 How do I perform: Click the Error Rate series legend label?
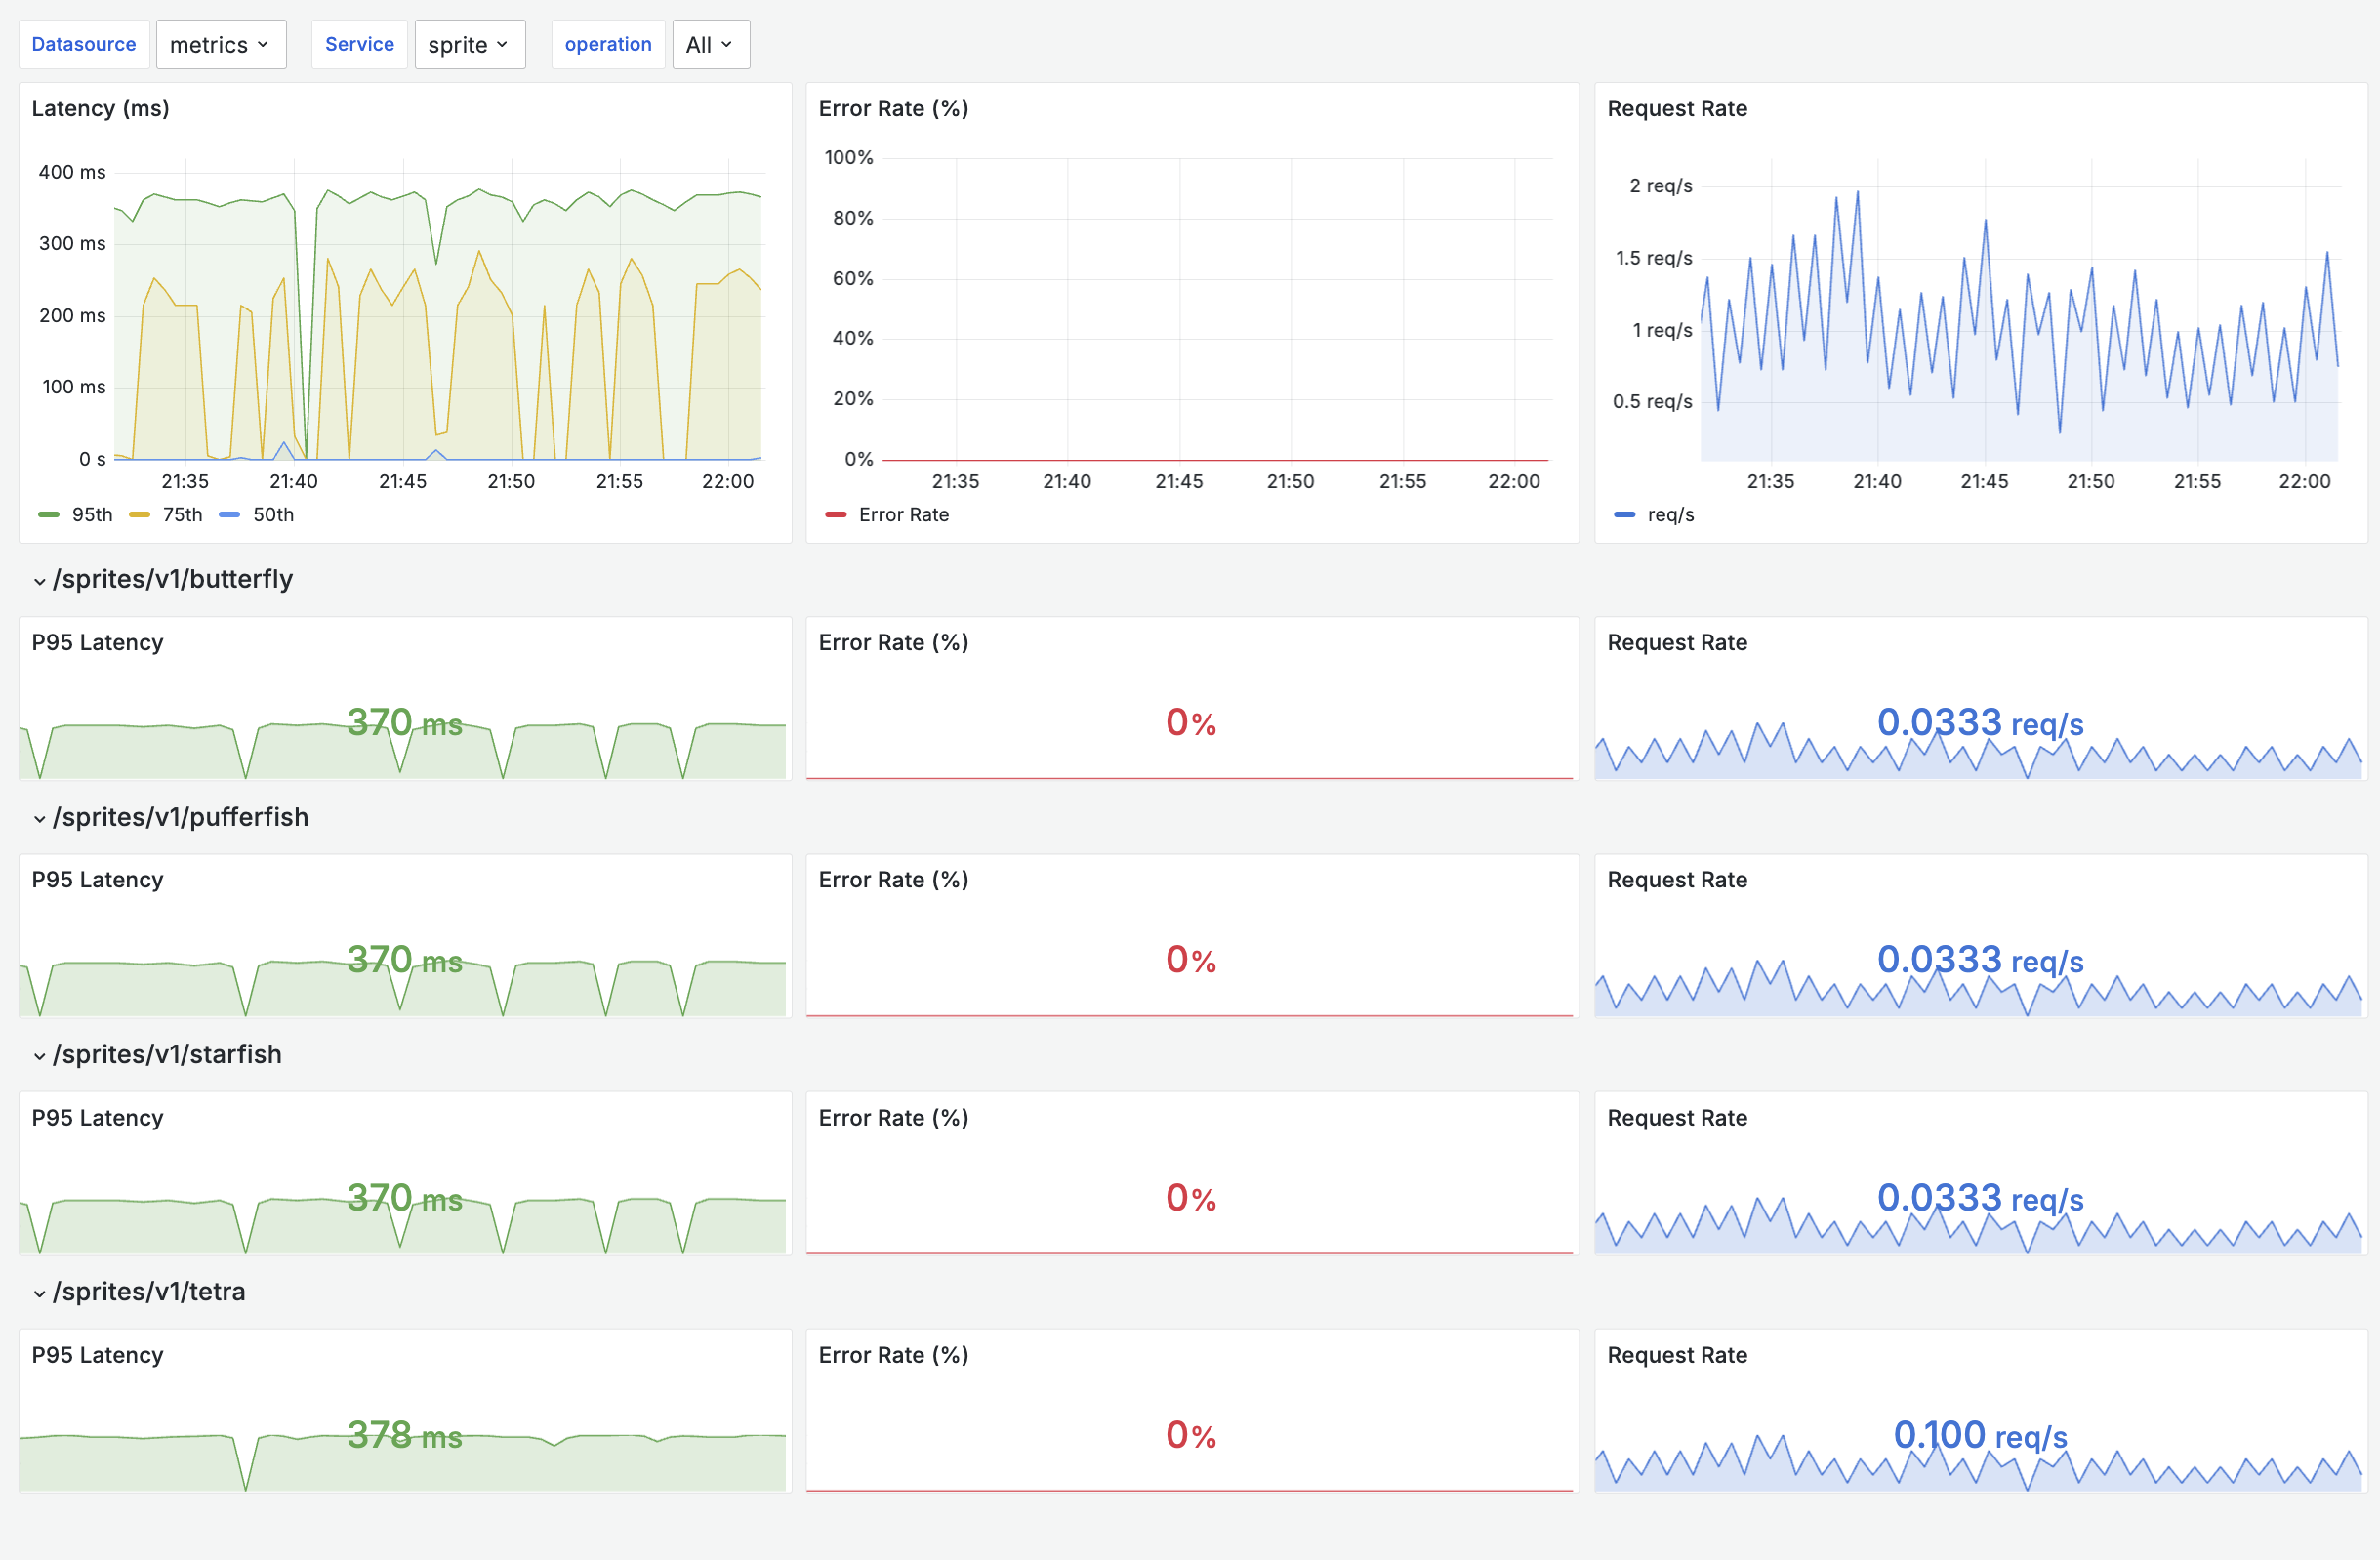(903, 515)
